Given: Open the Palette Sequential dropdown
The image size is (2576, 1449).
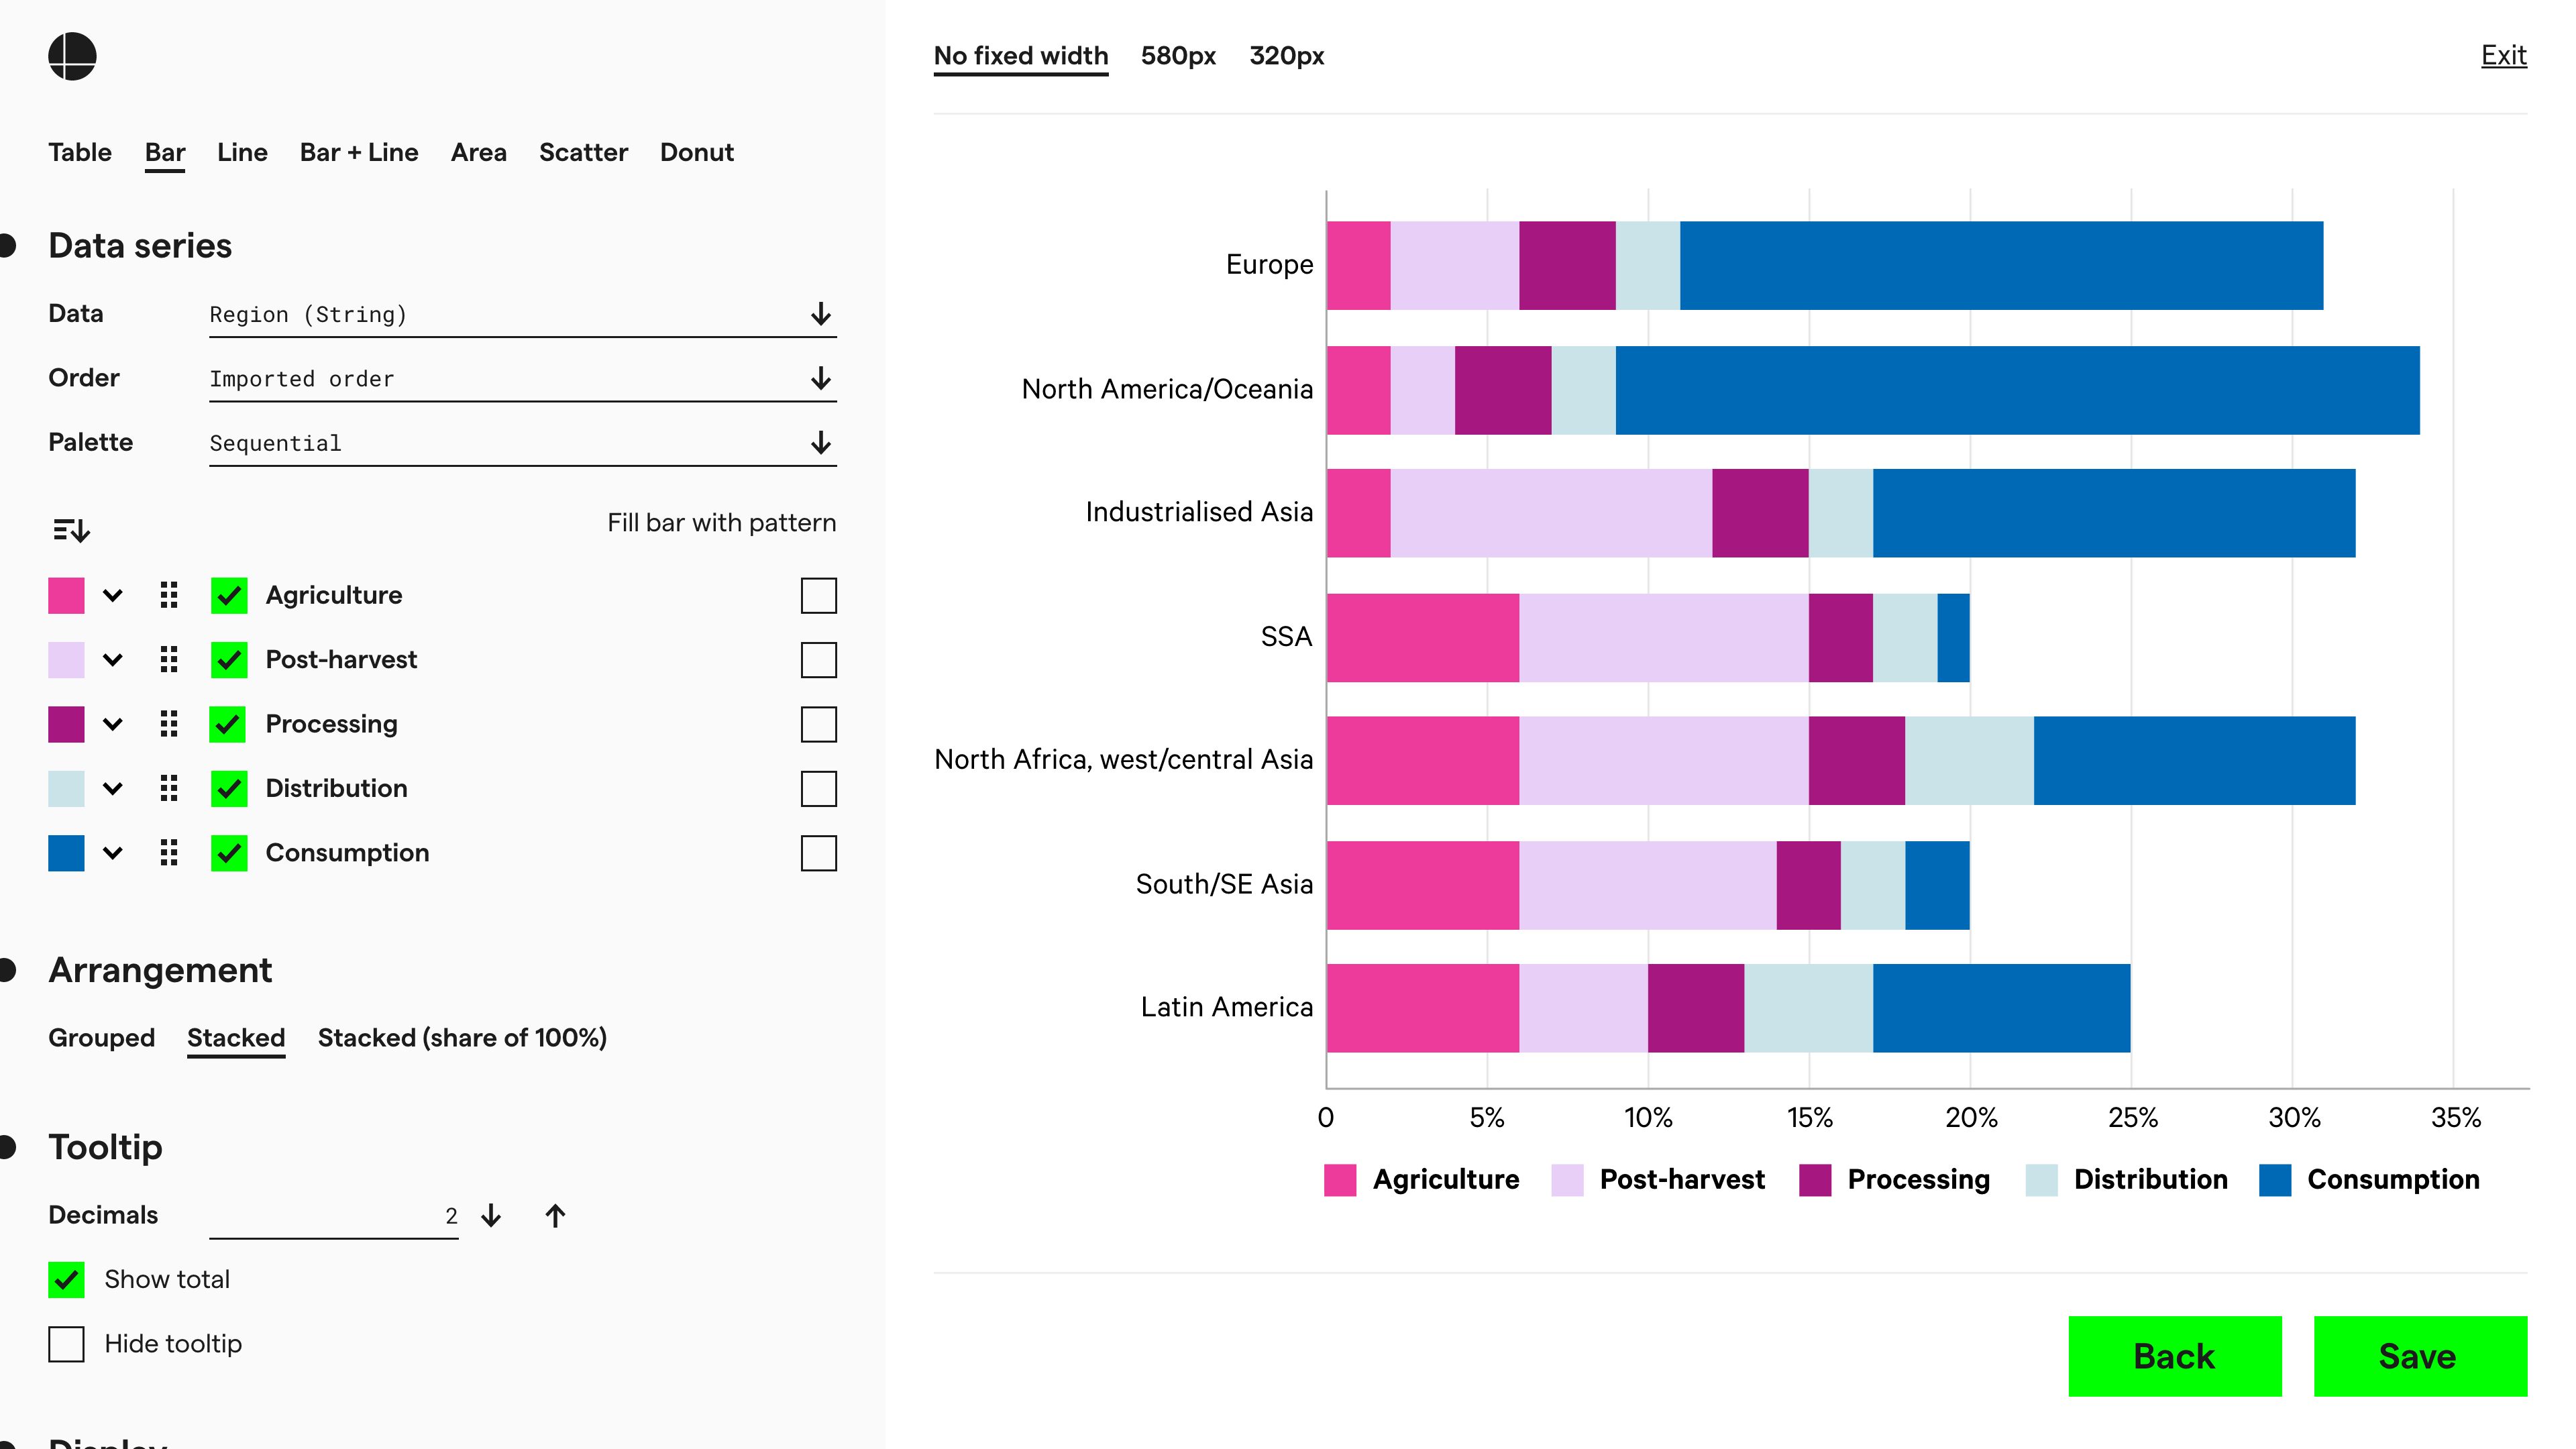Looking at the screenshot, I should [522, 443].
